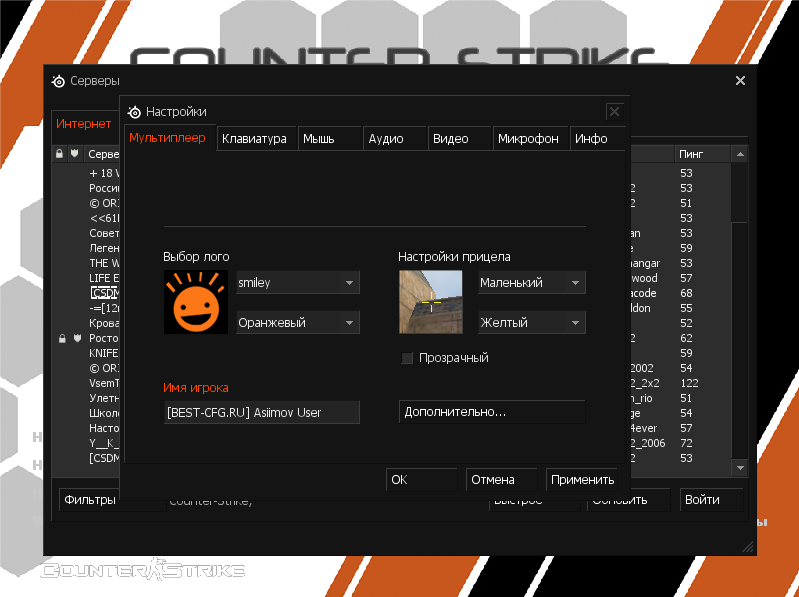Confirm settings with OK button

pos(421,479)
